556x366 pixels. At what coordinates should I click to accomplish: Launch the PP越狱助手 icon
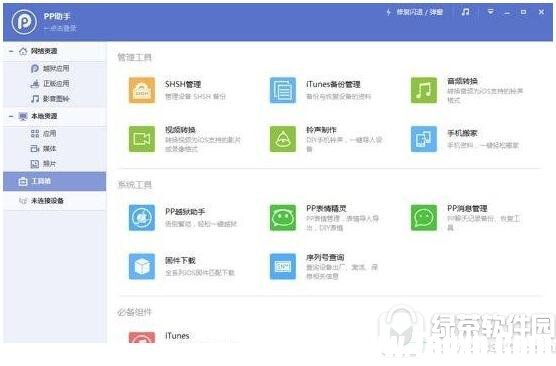tap(142, 218)
